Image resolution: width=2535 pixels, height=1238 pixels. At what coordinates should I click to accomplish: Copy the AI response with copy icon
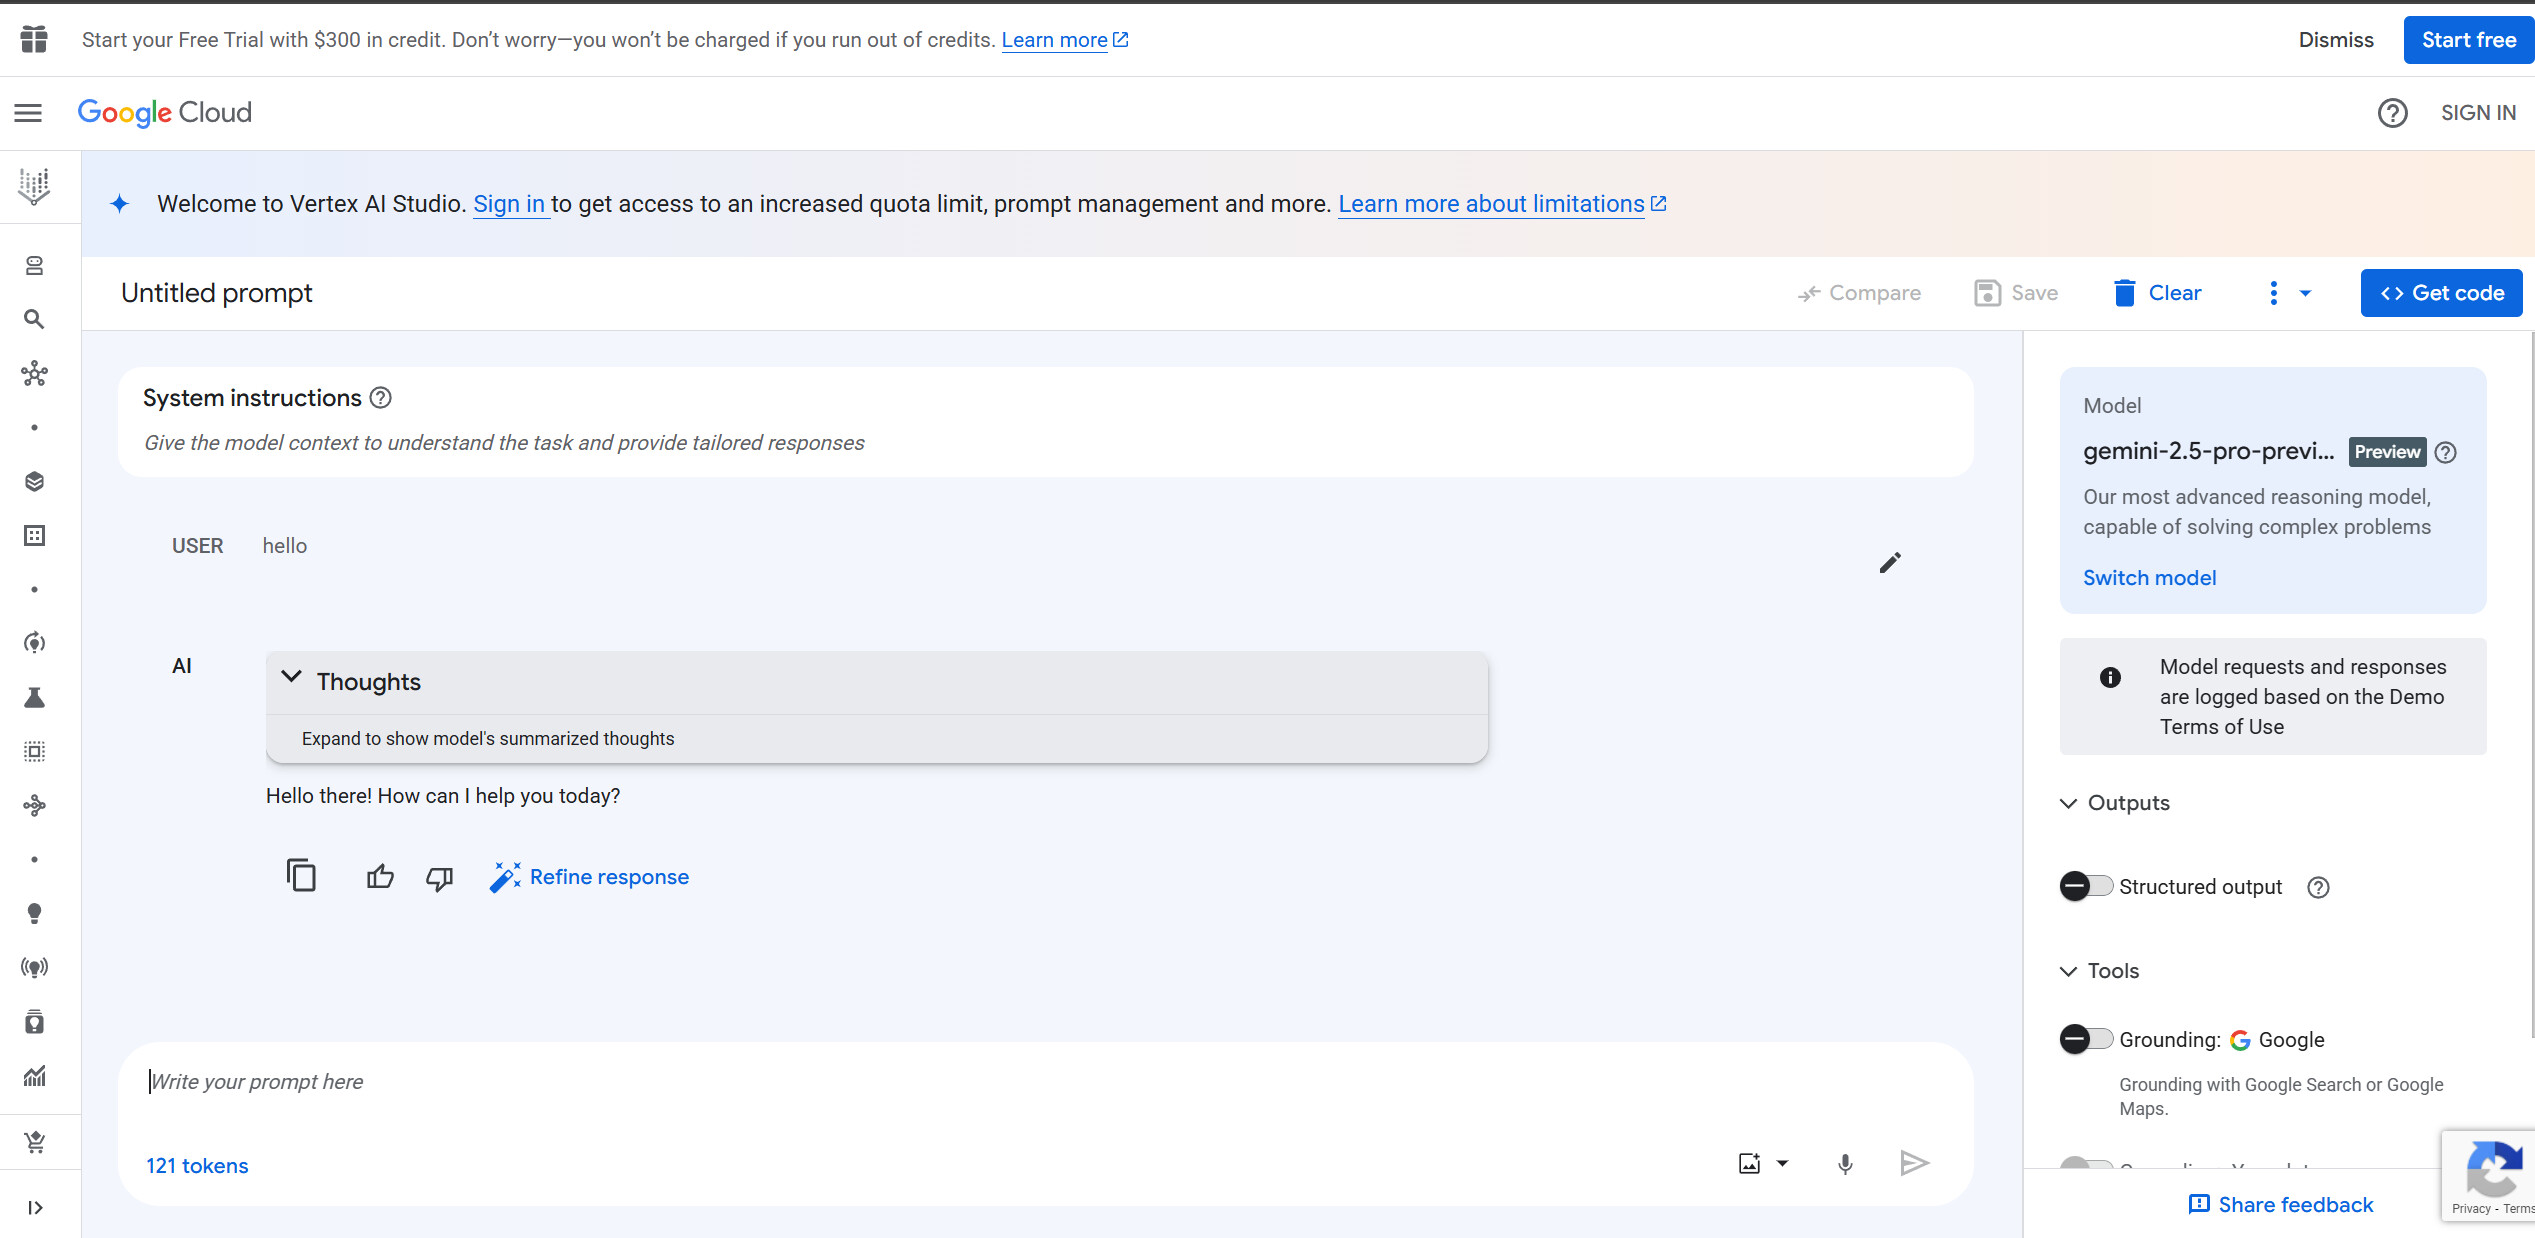[x=301, y=876]
